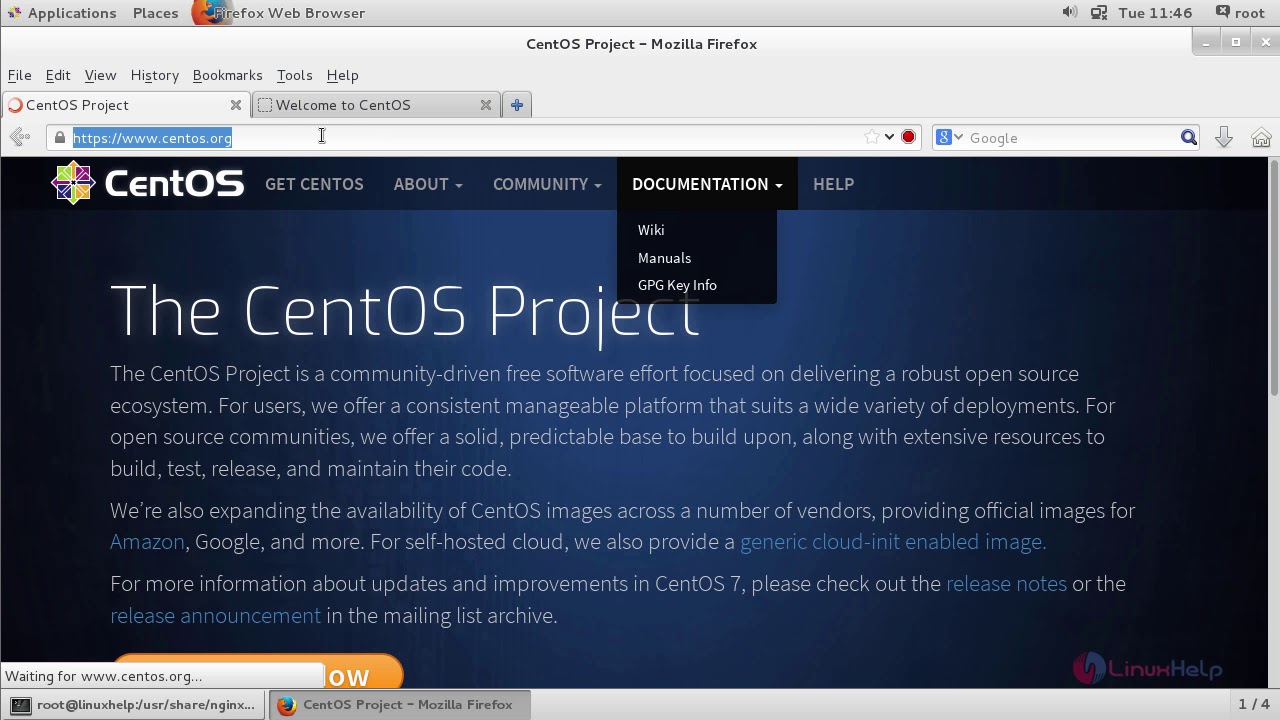Click Firefox task in bottom taskbar
The height and width of the screenshot is (720, 1280).
pyautogui.click(x=399, y=705)
